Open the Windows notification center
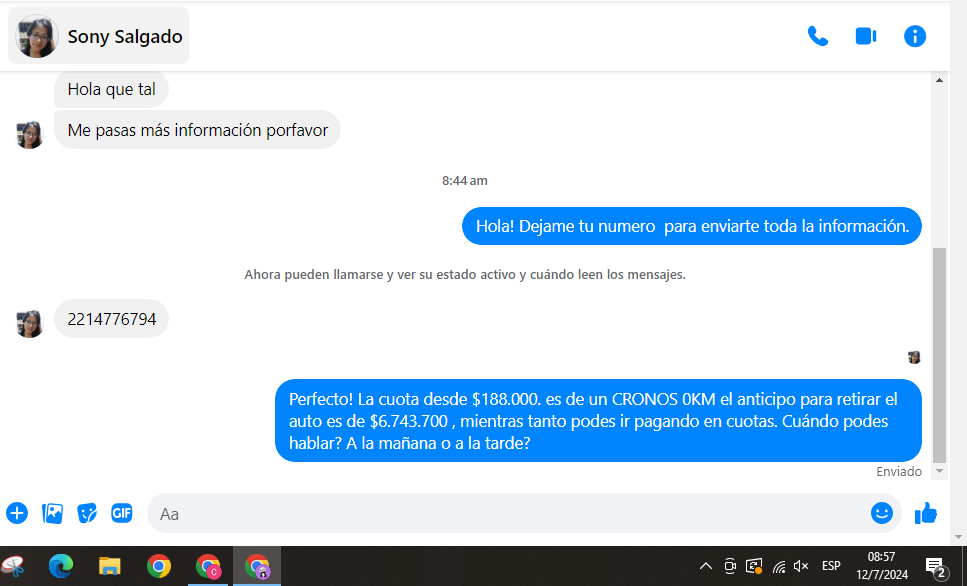This screenshot has width=967, height=586. pyautogui.click(x=936, y=567)
